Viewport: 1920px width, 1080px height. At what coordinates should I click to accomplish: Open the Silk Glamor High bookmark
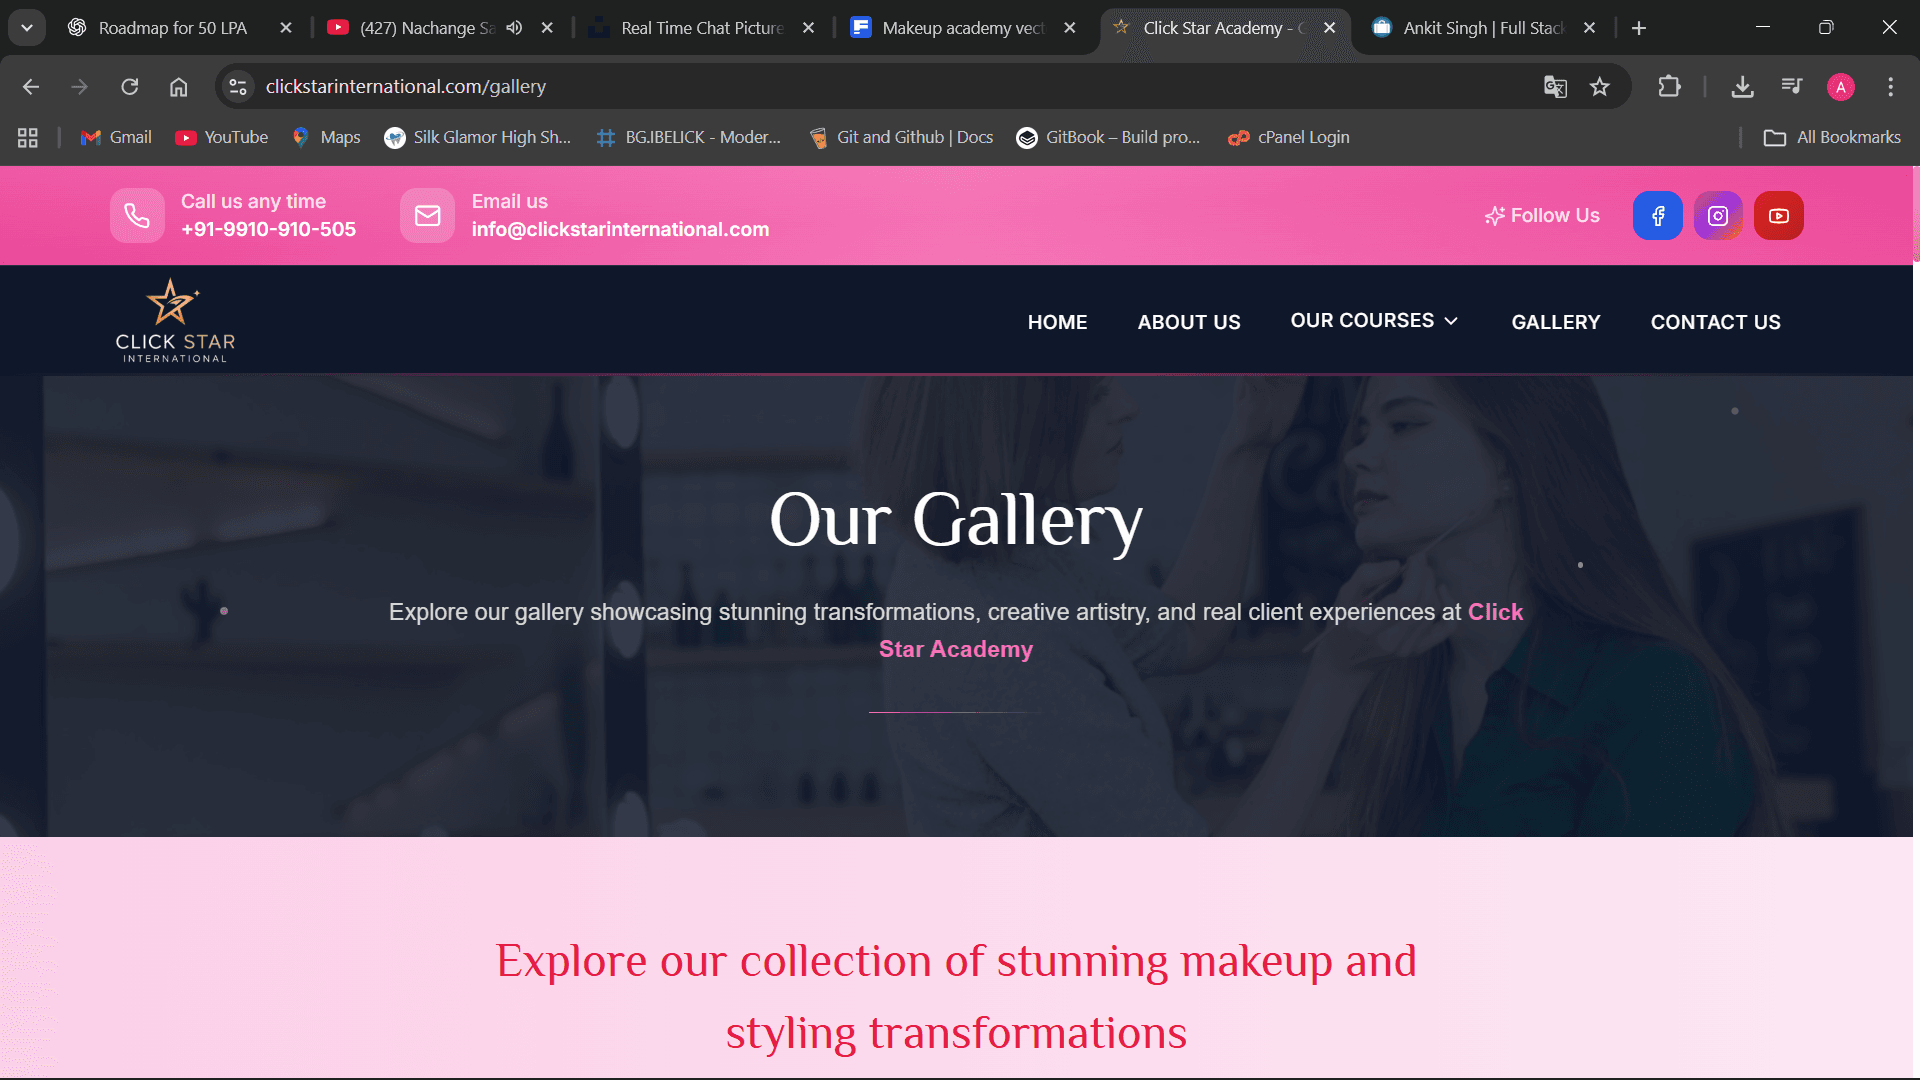[478, 138]
